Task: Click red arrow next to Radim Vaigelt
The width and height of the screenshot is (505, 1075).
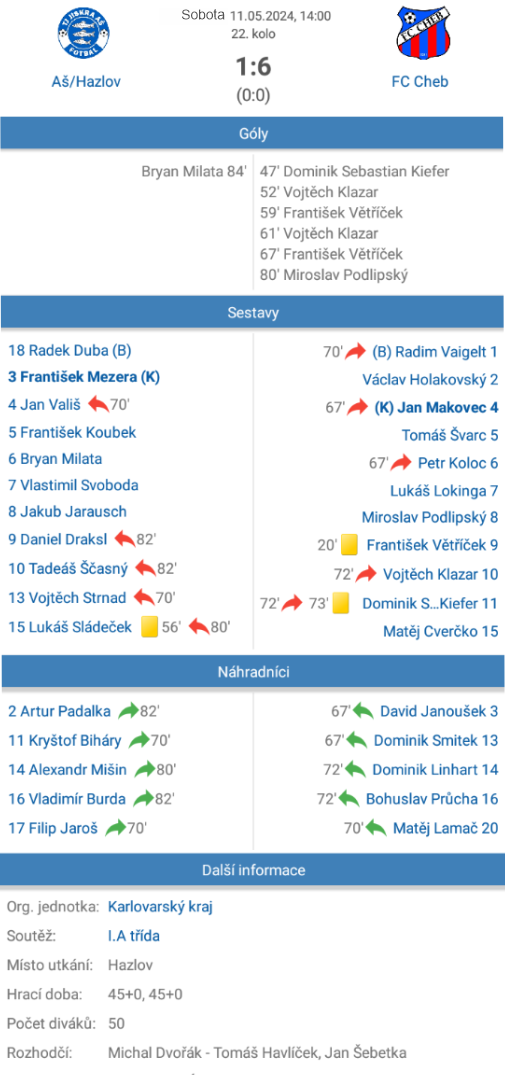Action: 356,352
